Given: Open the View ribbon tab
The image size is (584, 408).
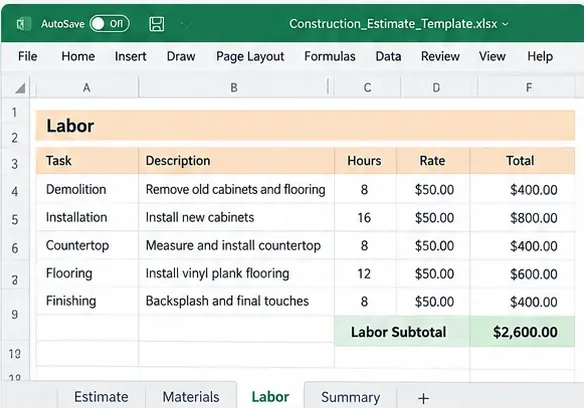Looking at the screenshot, I should [492, 56].
